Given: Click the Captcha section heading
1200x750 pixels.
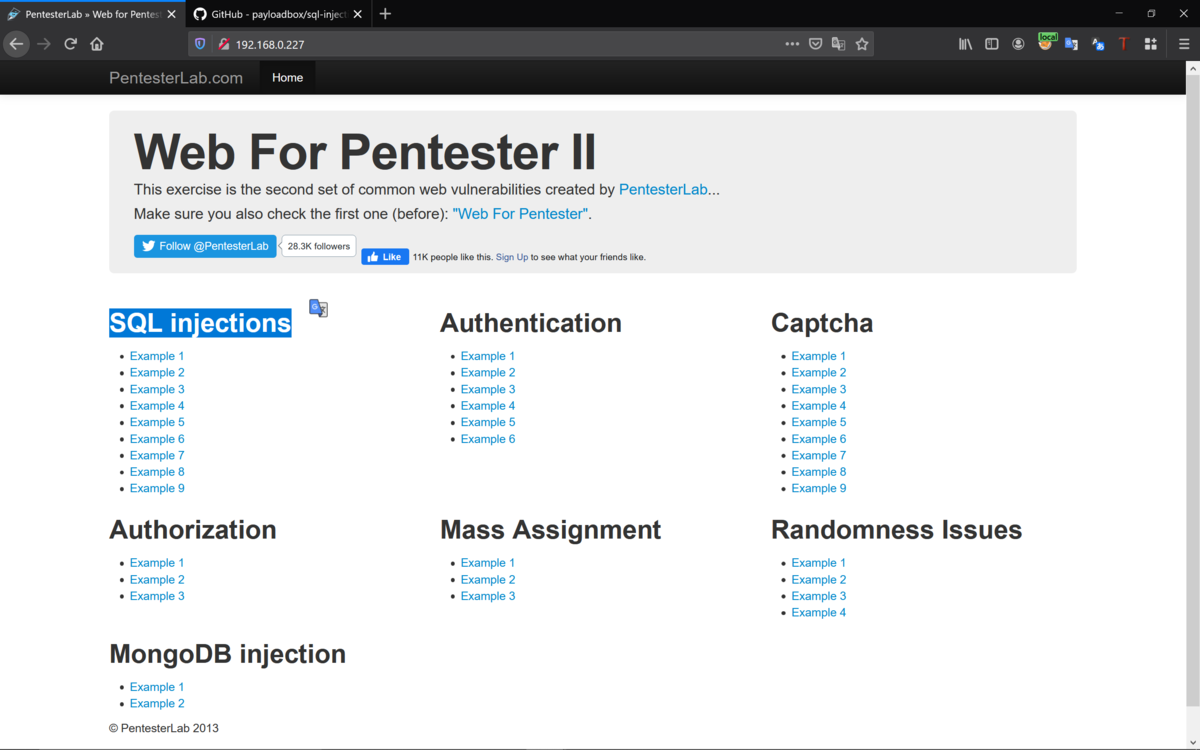Looking at the screenshot, I should [x=822, y=323].
